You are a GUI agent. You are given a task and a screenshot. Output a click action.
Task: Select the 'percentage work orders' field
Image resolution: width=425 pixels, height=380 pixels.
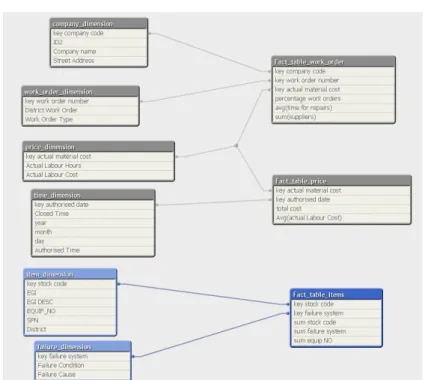[334, 99]
